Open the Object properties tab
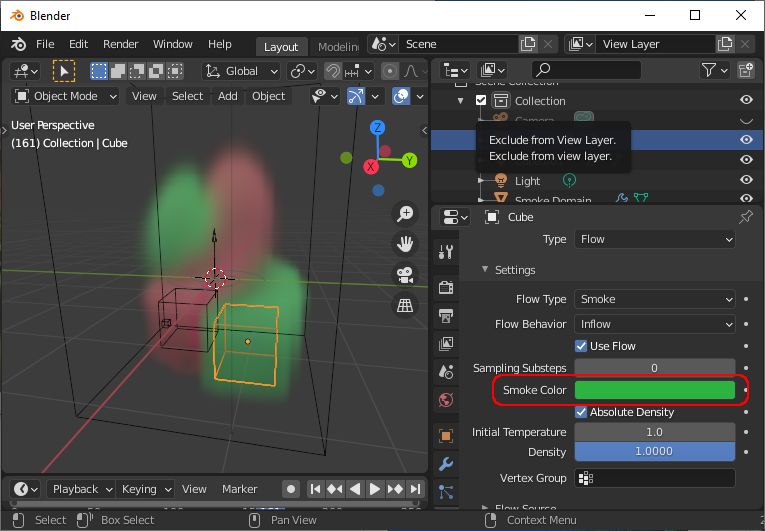Screen dimensions: 765x531 pos(446,435)
